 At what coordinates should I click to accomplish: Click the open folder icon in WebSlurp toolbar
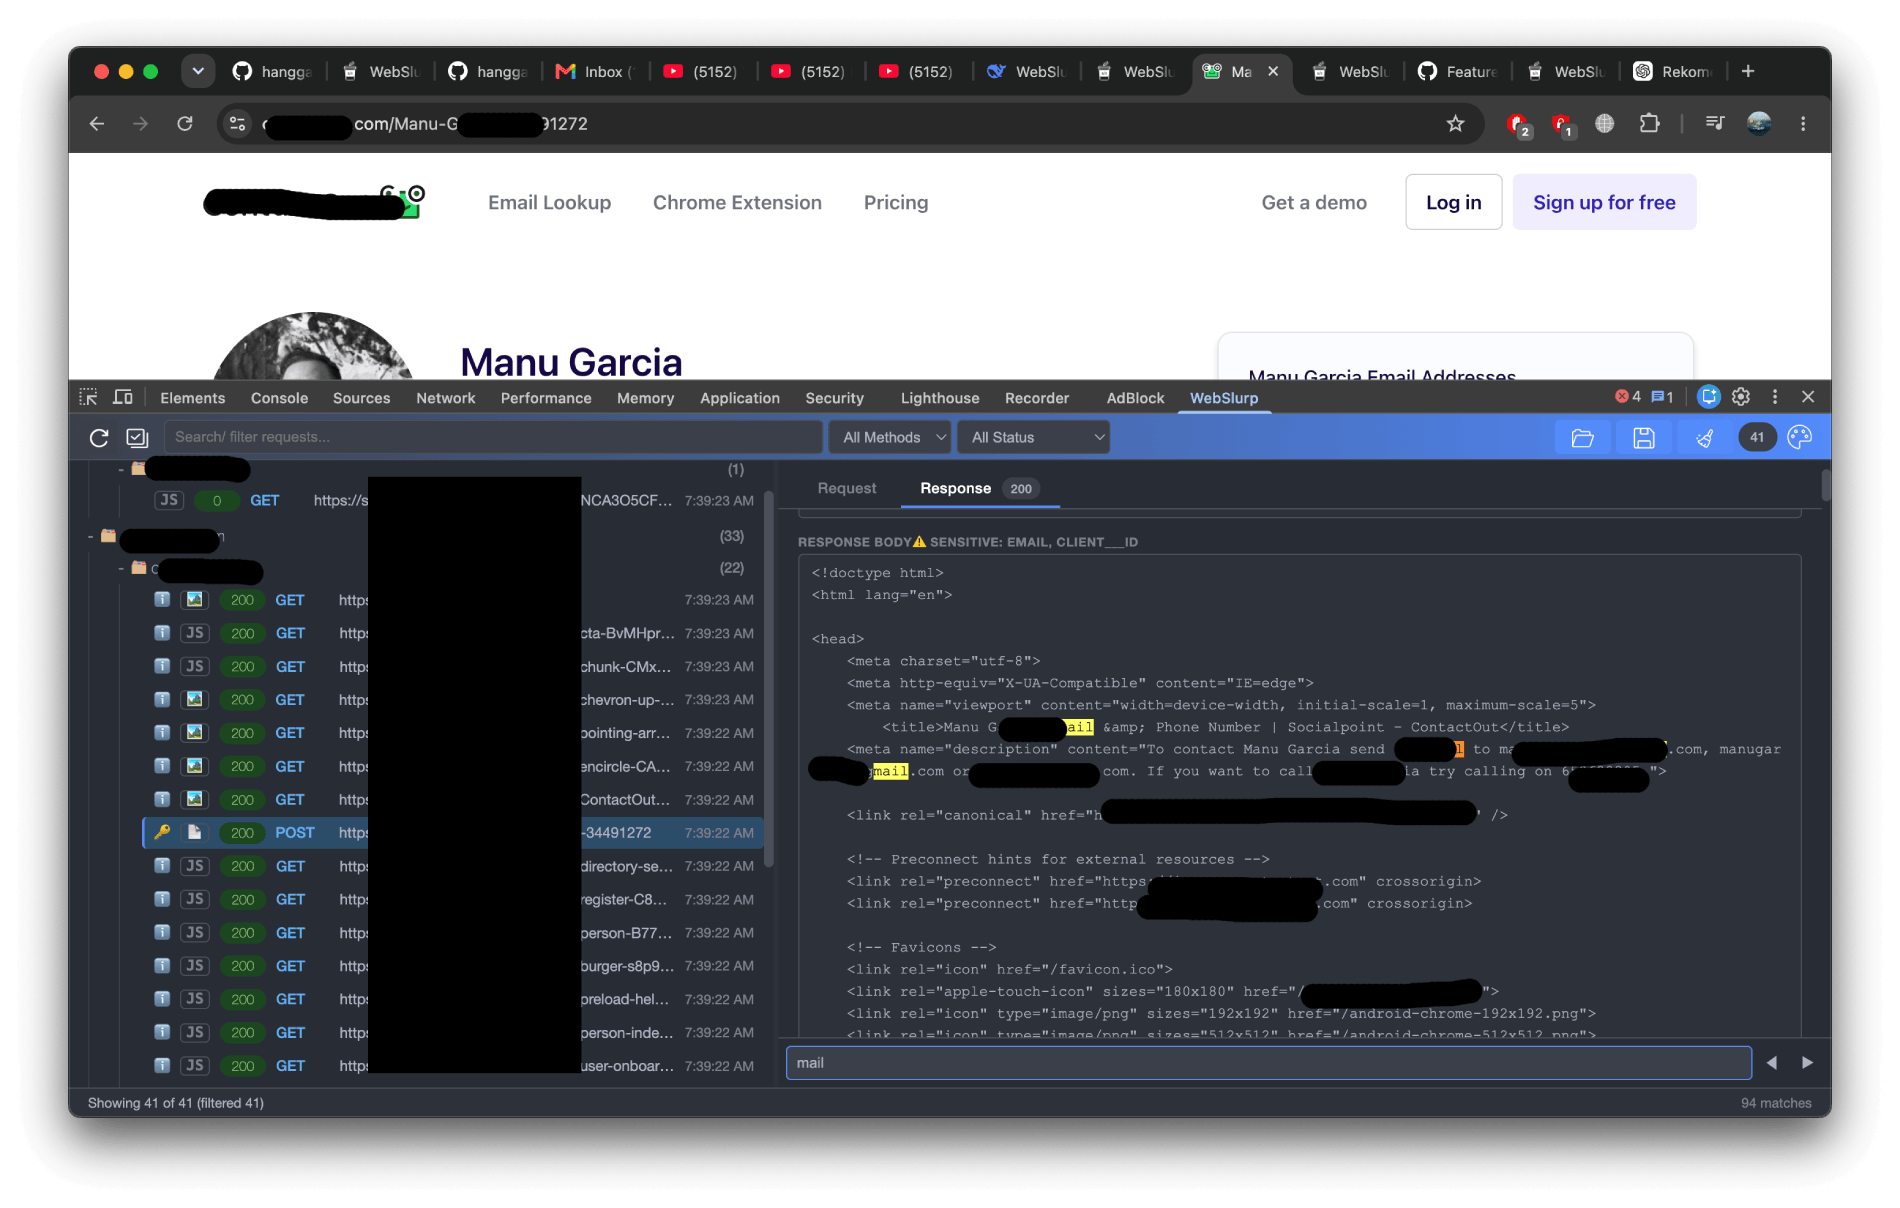click(x=1582, y=437)
